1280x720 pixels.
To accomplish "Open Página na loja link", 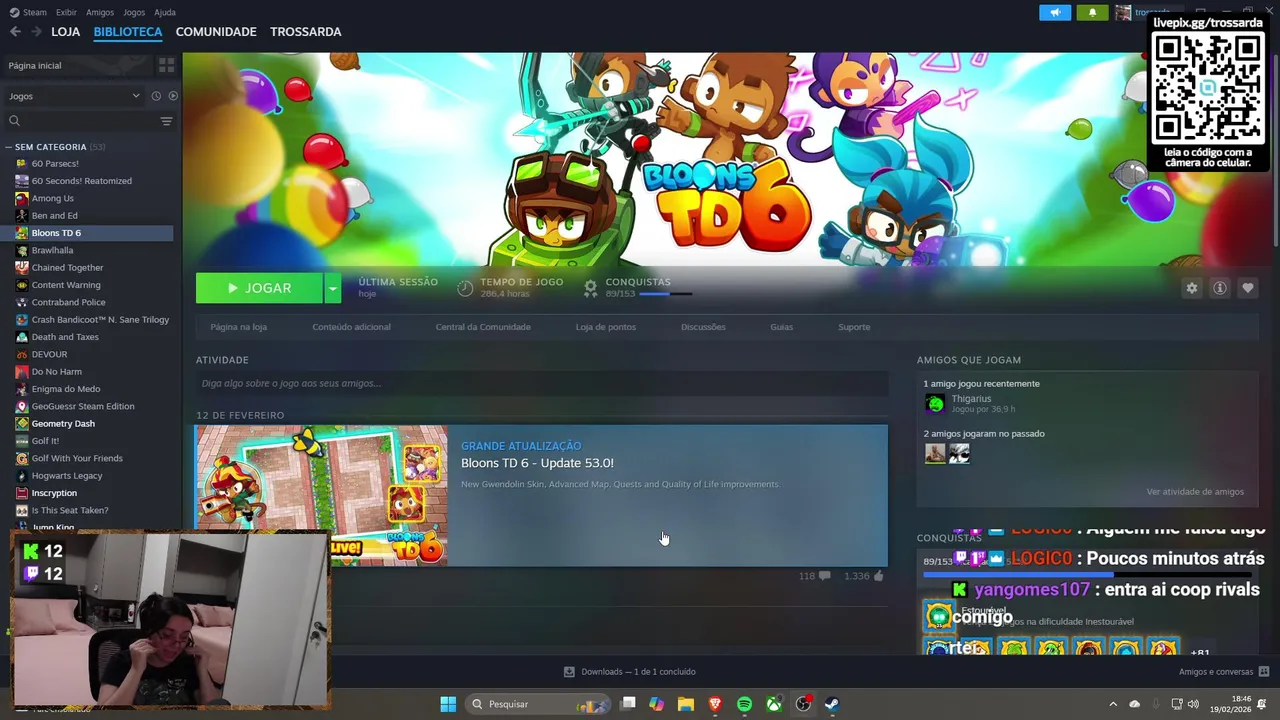I will tap(239, 327).
